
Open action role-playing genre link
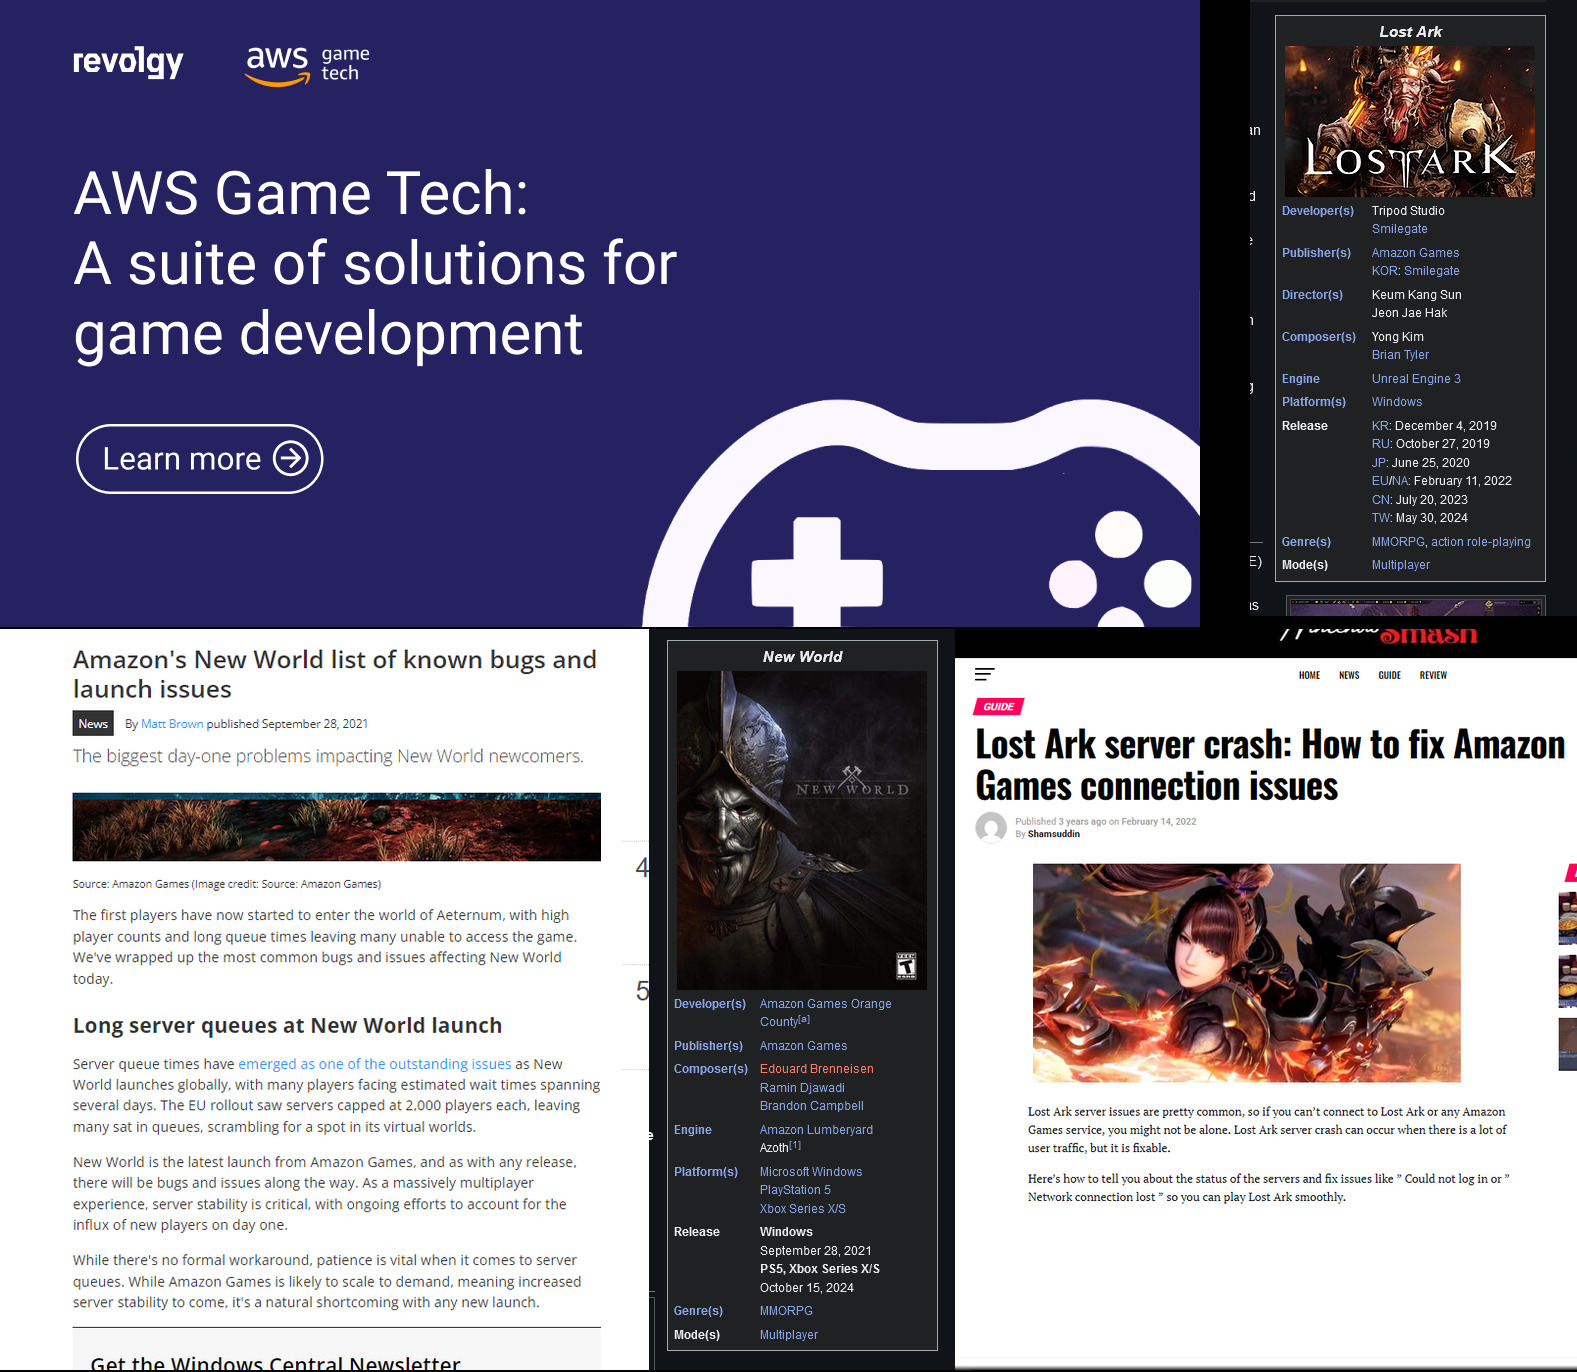1481,542
